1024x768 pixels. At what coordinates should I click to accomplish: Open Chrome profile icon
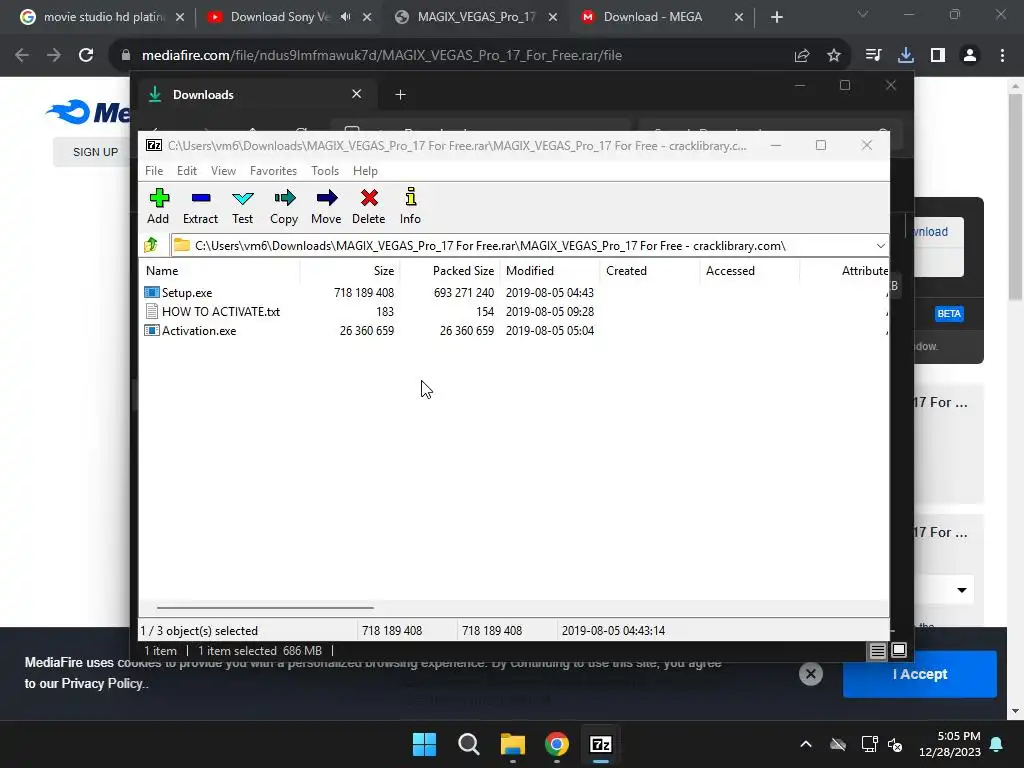(970, 56)
